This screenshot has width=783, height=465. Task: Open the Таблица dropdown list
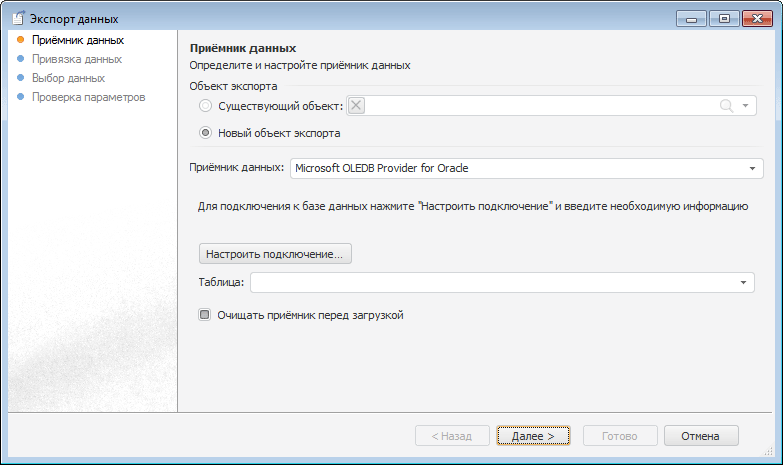(744, 283)
